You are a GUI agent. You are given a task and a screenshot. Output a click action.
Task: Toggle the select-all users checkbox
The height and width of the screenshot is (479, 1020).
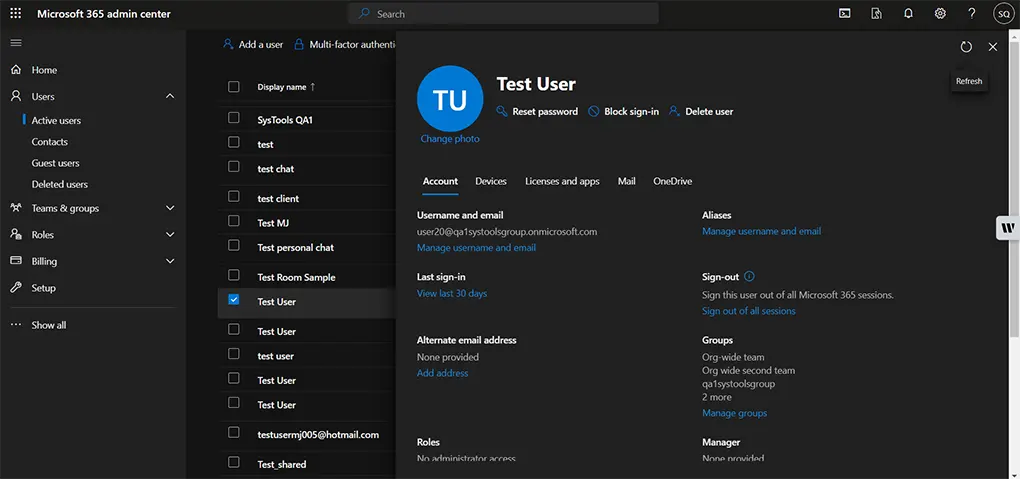[234, 87]
